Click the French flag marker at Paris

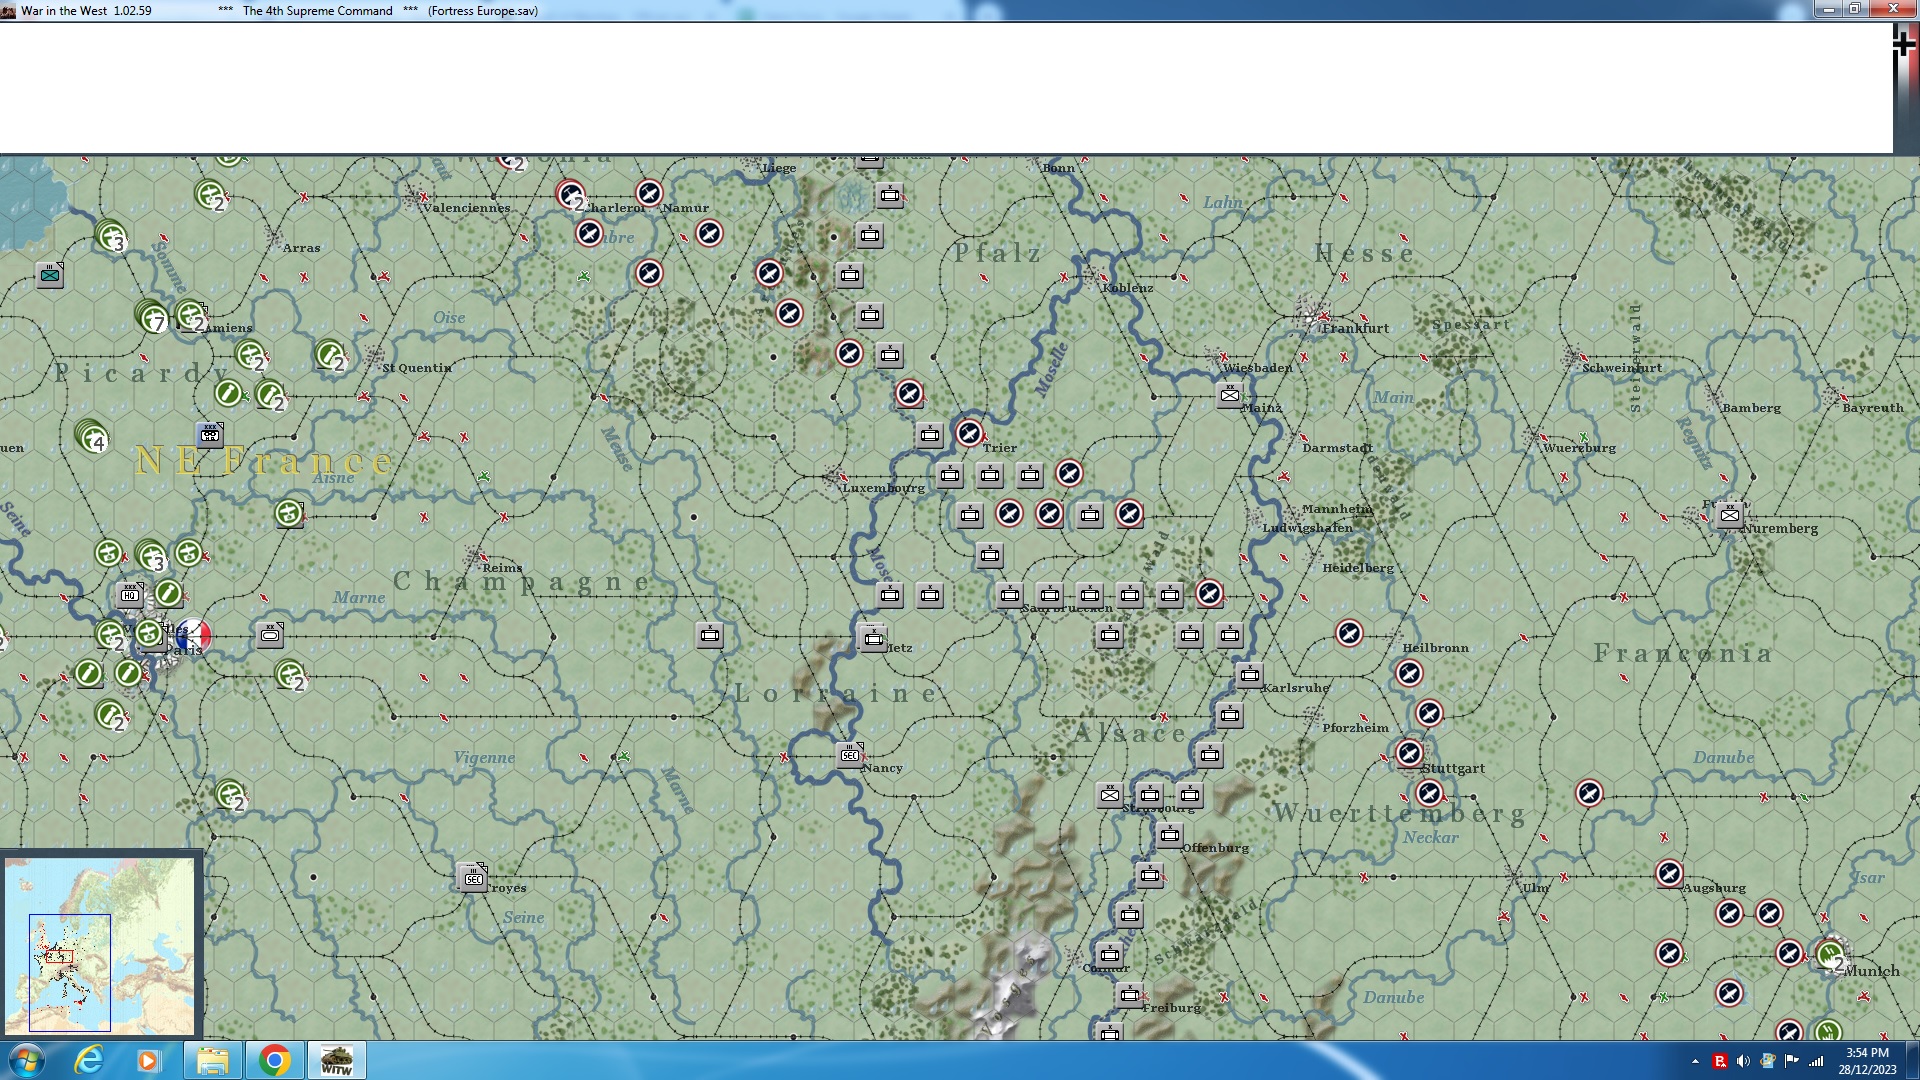coord(193,635)
